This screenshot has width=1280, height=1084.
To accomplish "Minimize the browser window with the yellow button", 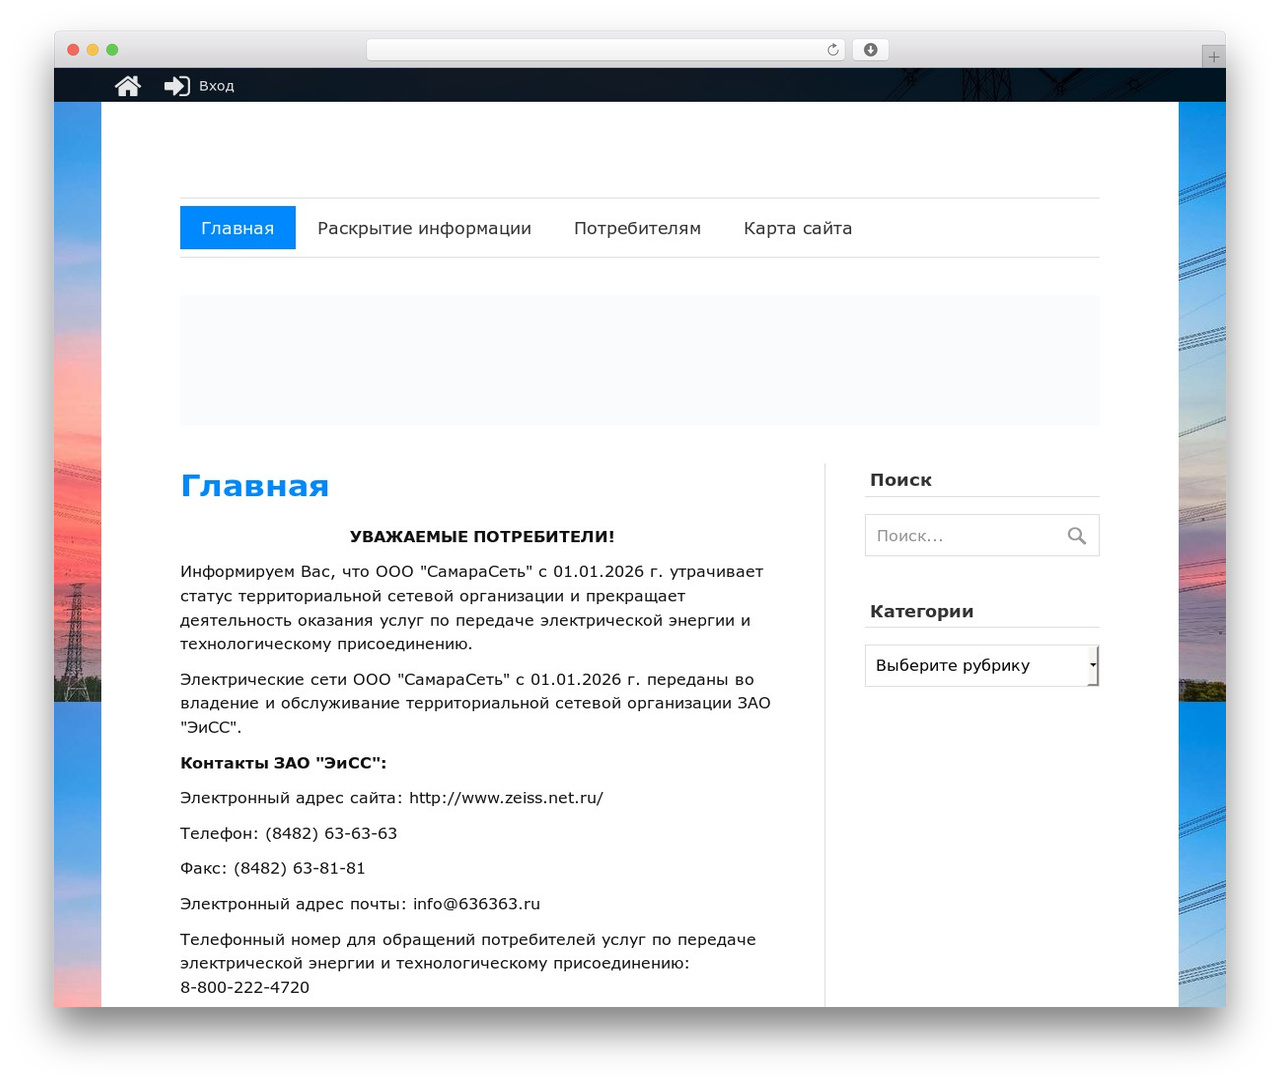I will 93,50.
